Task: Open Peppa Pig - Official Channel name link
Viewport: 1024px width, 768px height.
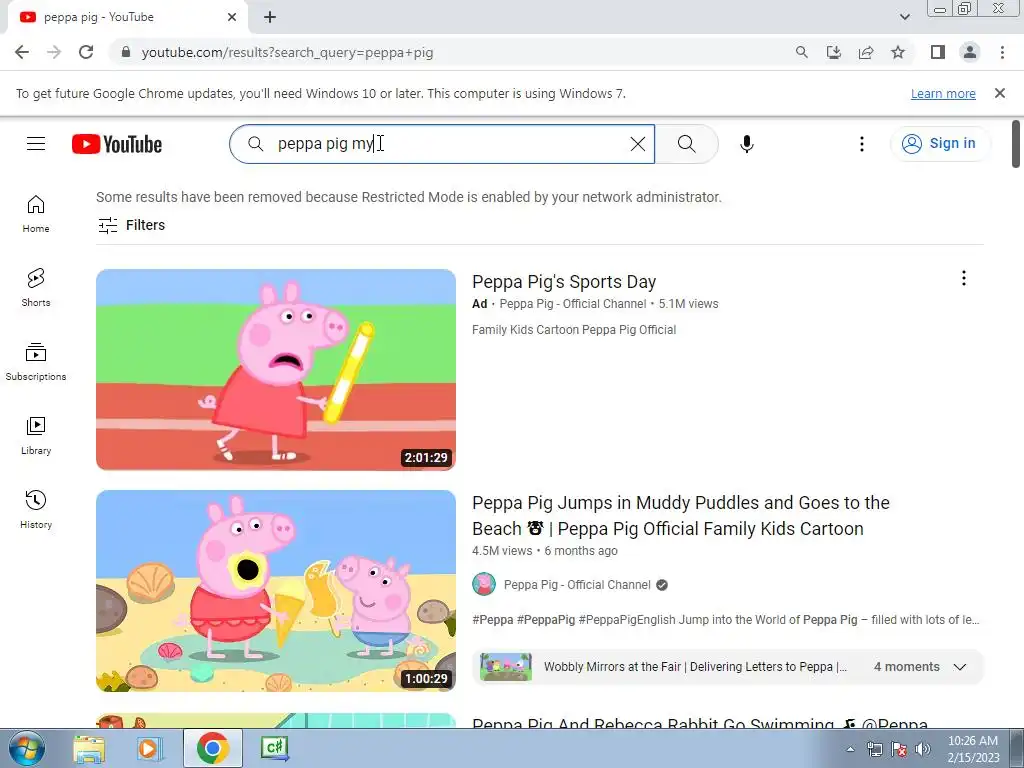Action: click(577, 584)
